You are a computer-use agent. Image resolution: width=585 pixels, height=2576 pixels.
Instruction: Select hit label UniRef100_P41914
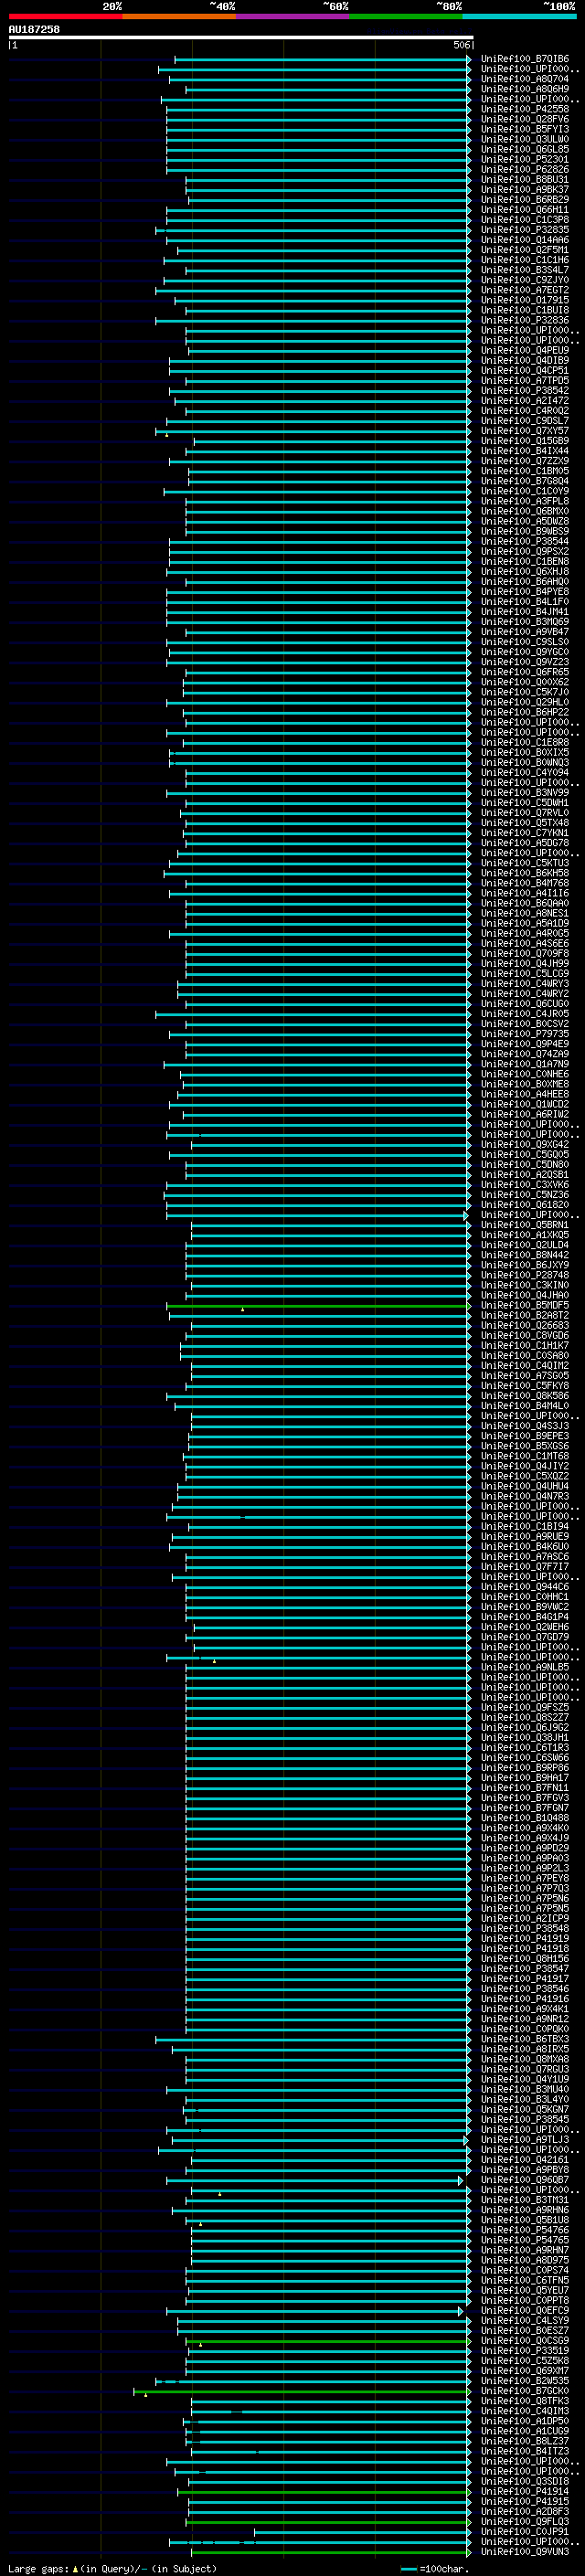[525, 2492]
